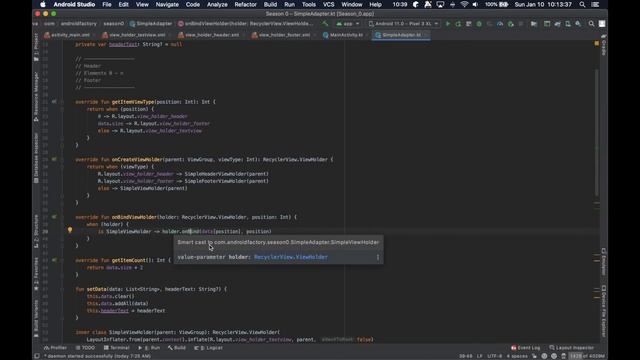This screenshot has width=640, height=360.
Task: Open the Build tool window at the bottom
Action: click(177, 348)
